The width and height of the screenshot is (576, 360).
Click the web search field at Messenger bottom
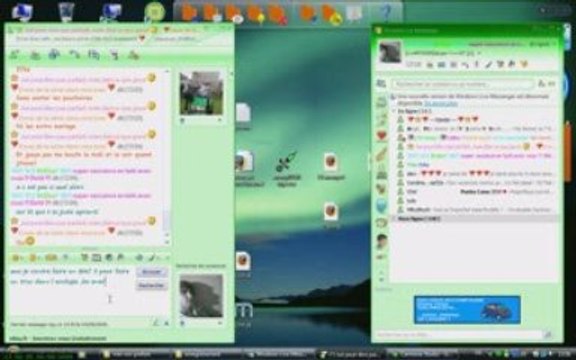coord(459,334)
